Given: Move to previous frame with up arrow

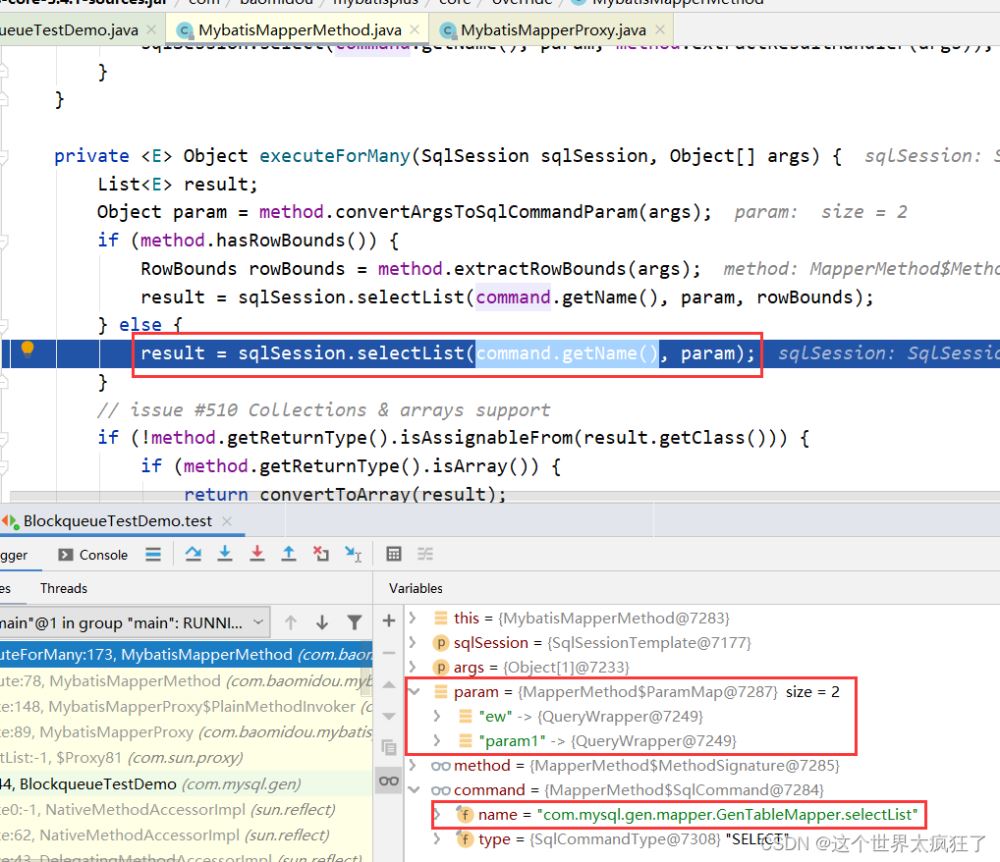Looking at the screenshot, I should 291,622.
